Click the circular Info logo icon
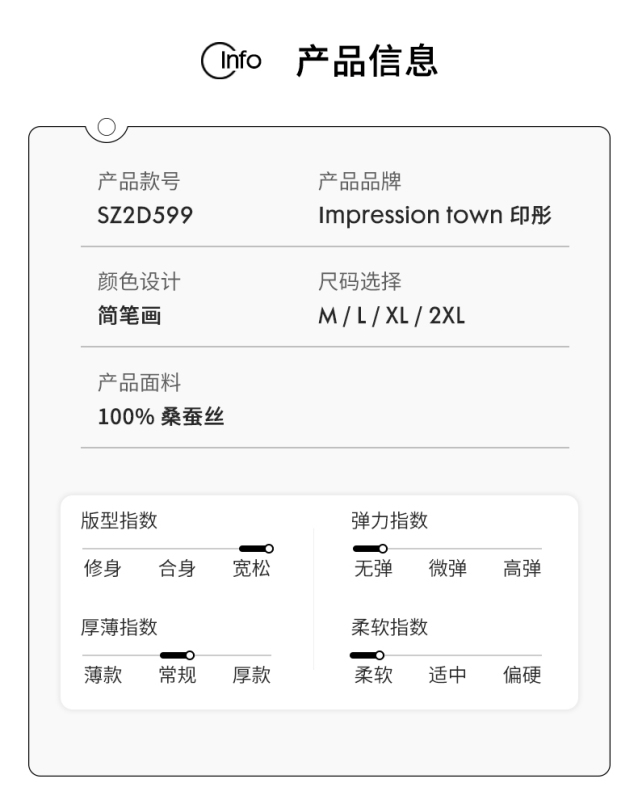The image size is (638, 800). coord(231,61)
